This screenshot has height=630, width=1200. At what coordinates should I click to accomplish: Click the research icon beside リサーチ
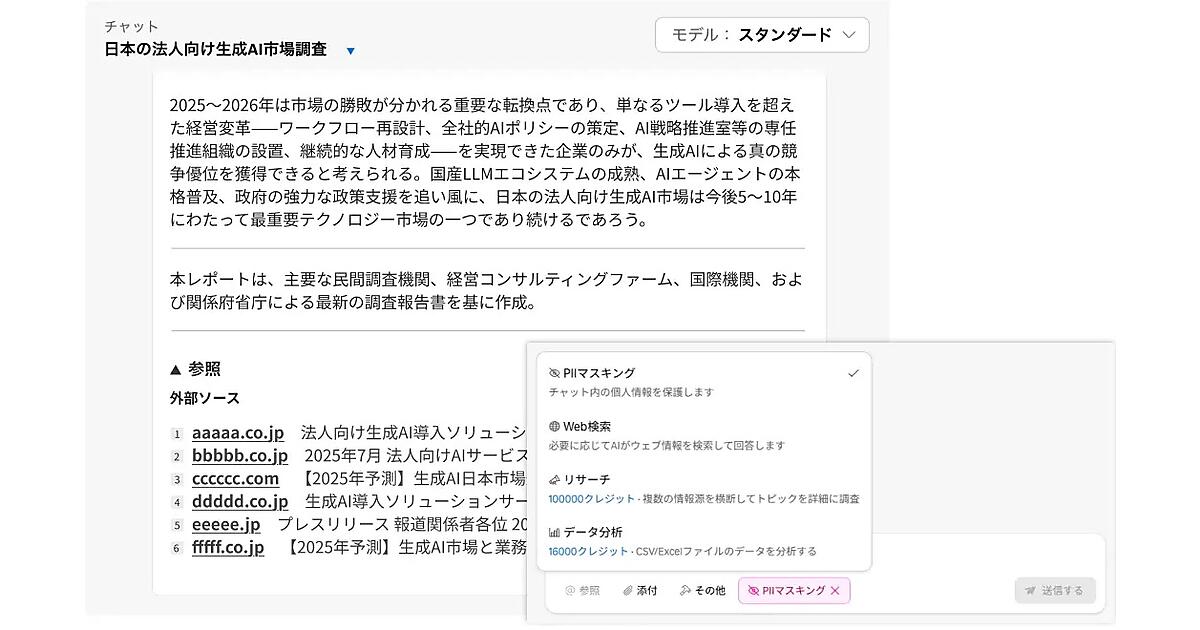tap(554, 479)
